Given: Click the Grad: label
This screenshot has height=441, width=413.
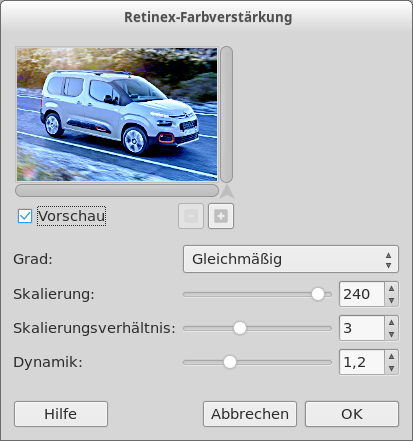Looking at the screenshot, I should point(33,259).
